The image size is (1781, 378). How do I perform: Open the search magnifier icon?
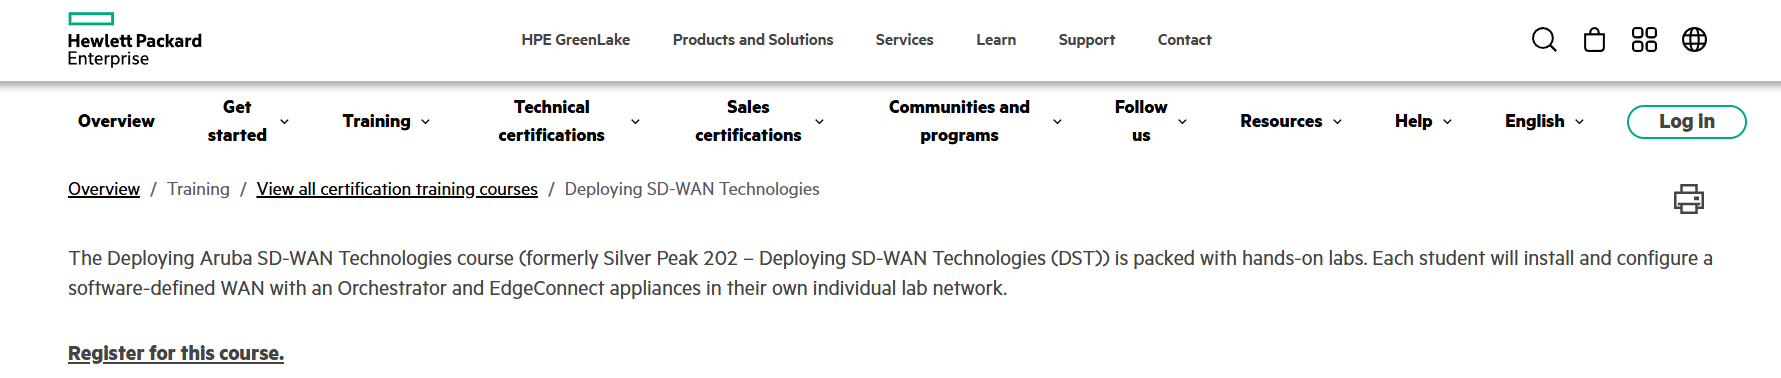[1544, 40]
